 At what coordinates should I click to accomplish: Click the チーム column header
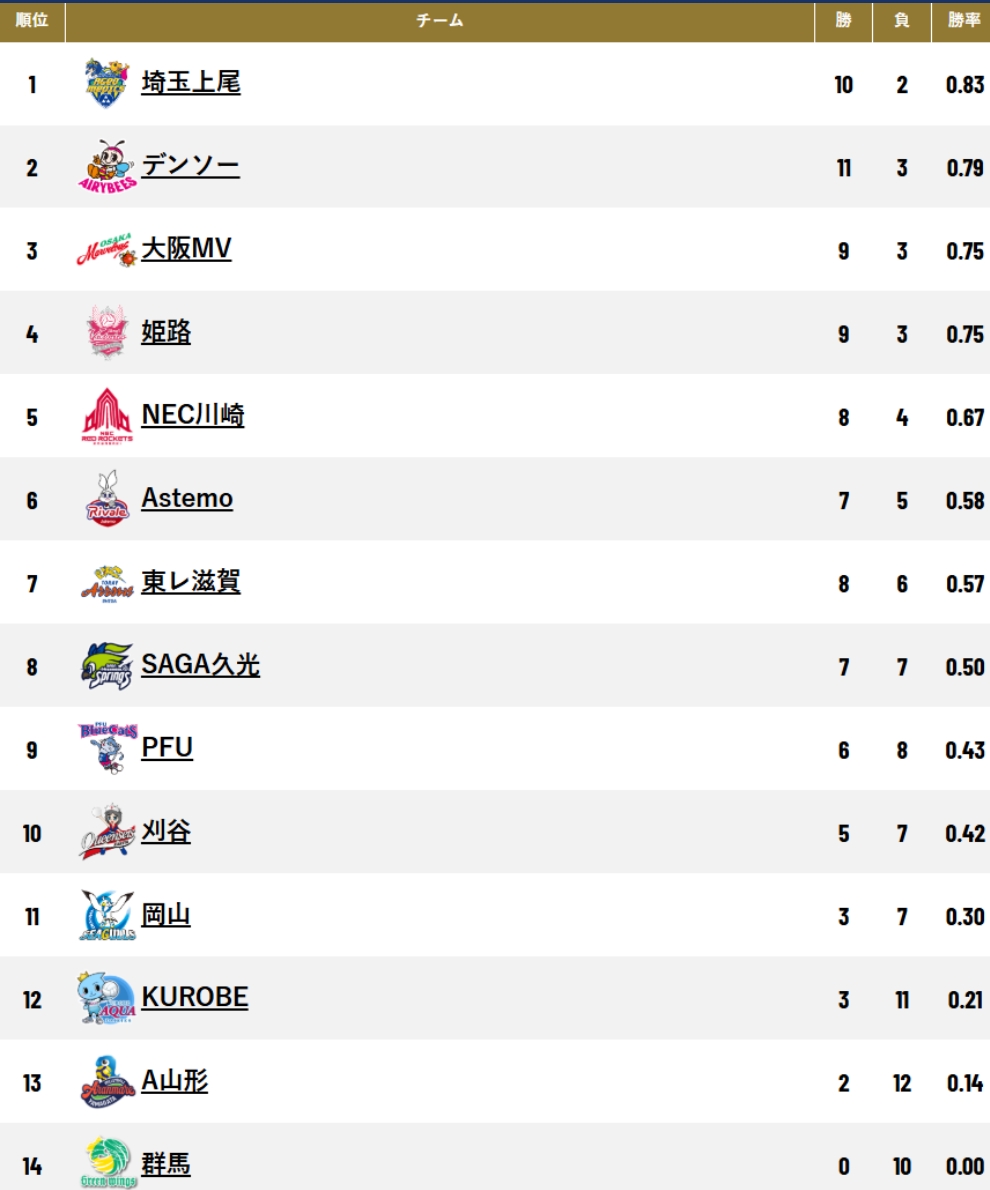(440, 20)
